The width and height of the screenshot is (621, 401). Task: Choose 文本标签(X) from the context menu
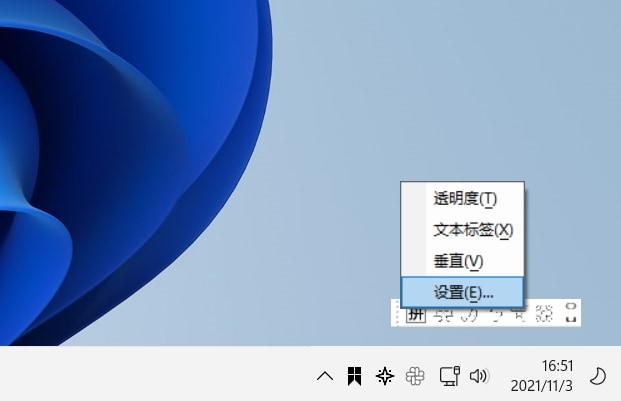462,230
